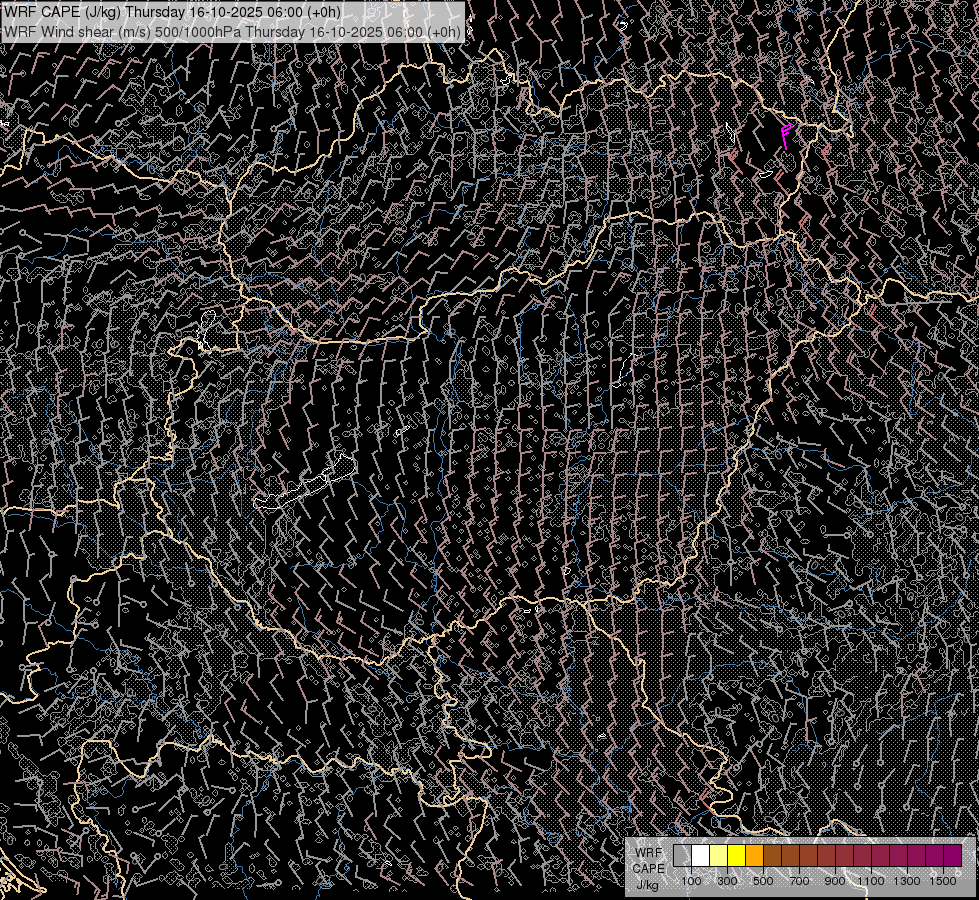Click the 1100 legend value label

pyautogui.click(x=871, y=881)
